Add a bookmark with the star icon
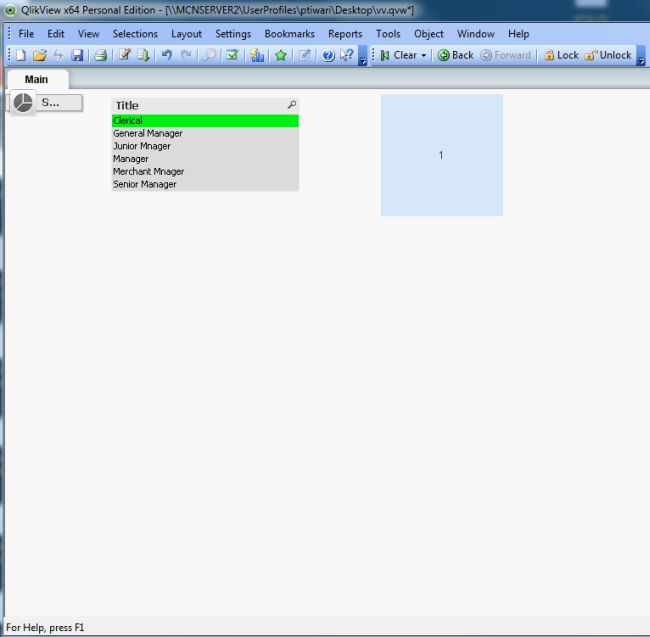The image size is (650, 637). click(x=281, y=55)
